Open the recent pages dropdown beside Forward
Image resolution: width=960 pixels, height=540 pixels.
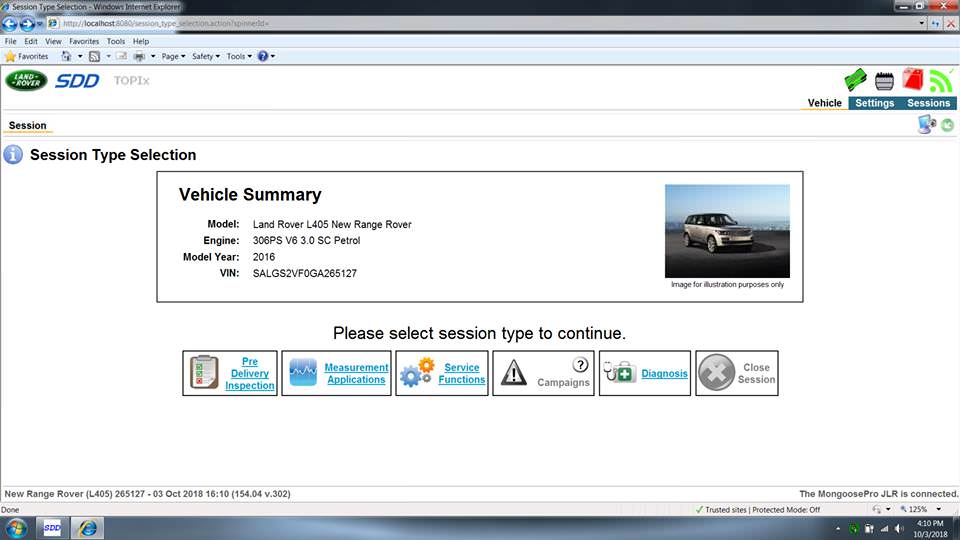[40, 24]
